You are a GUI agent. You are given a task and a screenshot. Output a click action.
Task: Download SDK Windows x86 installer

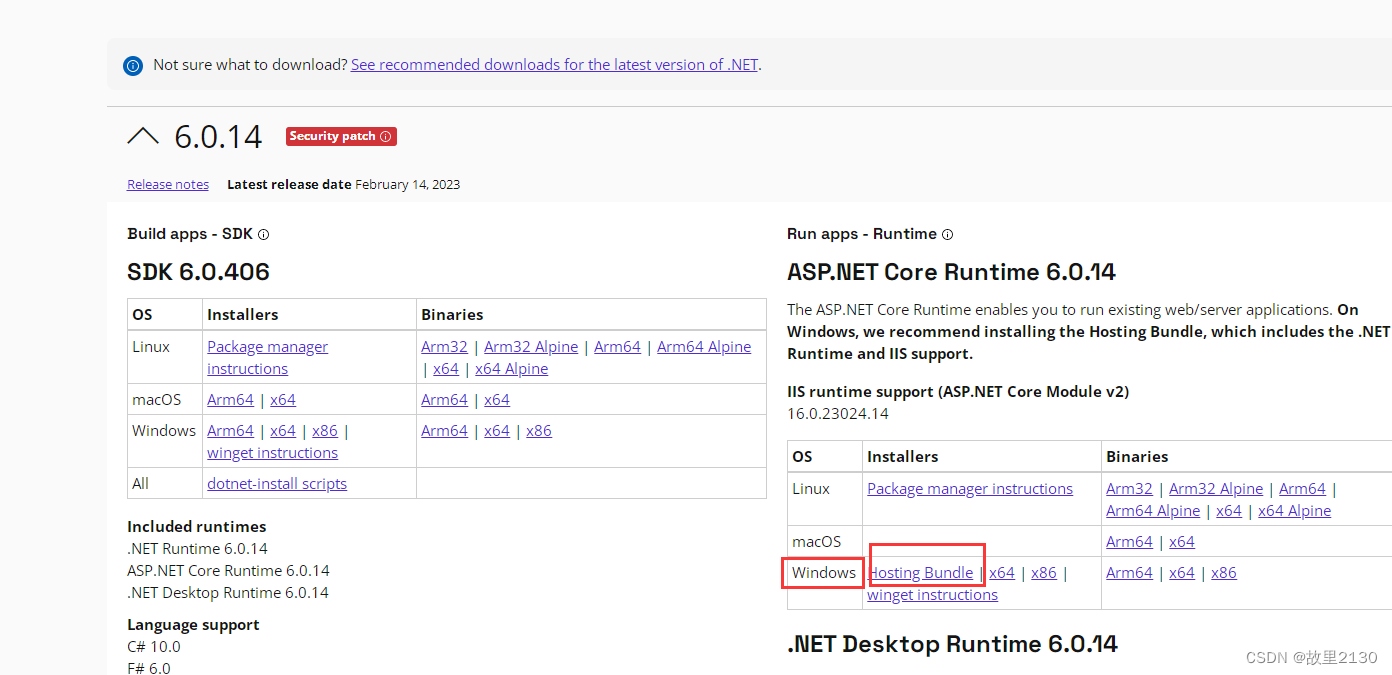tap(325, 430)
